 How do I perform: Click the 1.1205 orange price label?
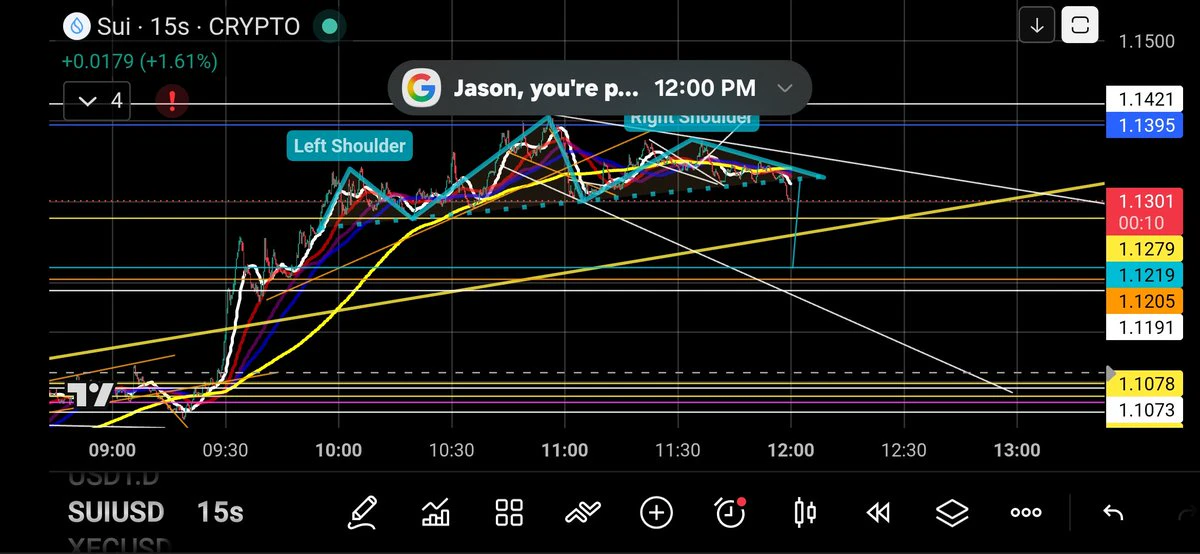point(1146,302)
